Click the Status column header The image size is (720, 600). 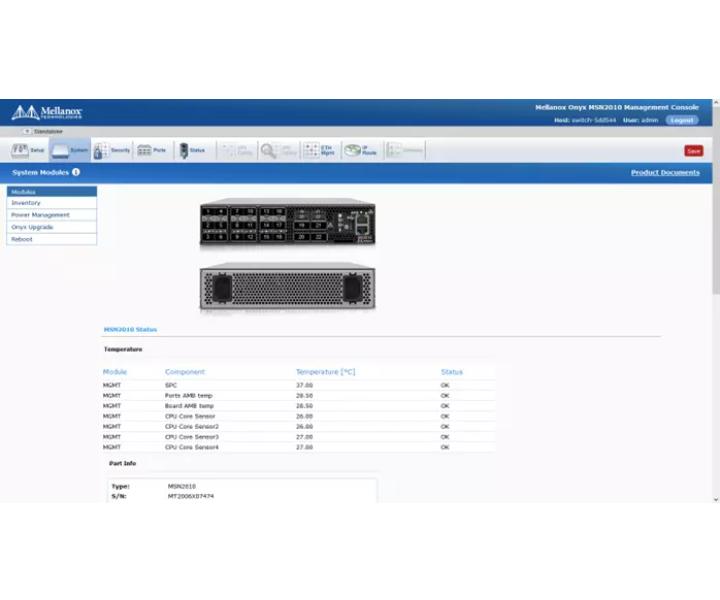coord(452,372)
